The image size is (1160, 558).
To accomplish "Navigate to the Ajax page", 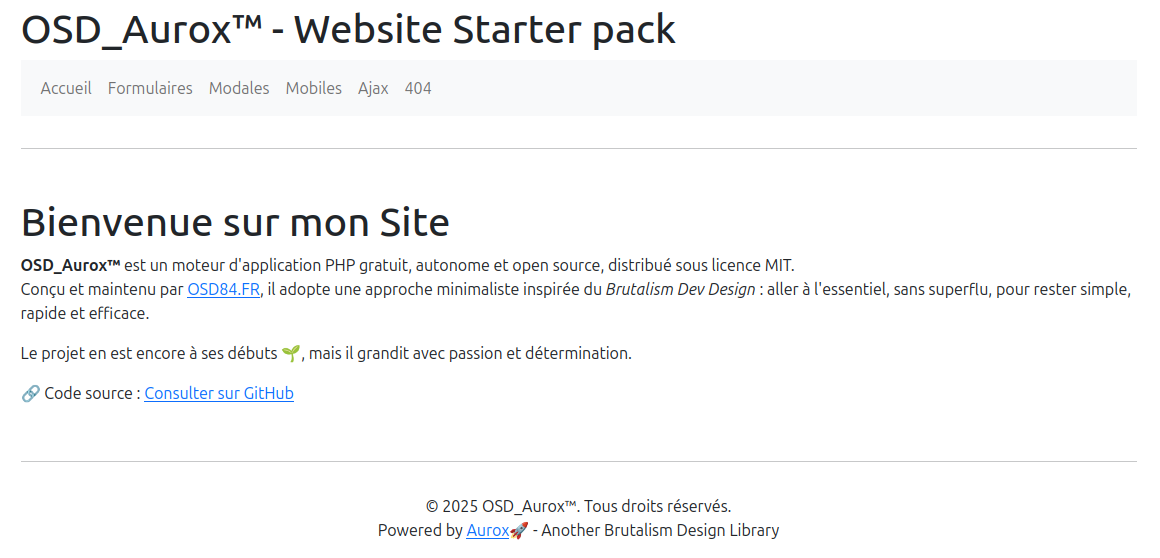I will (x=373, y=88).
